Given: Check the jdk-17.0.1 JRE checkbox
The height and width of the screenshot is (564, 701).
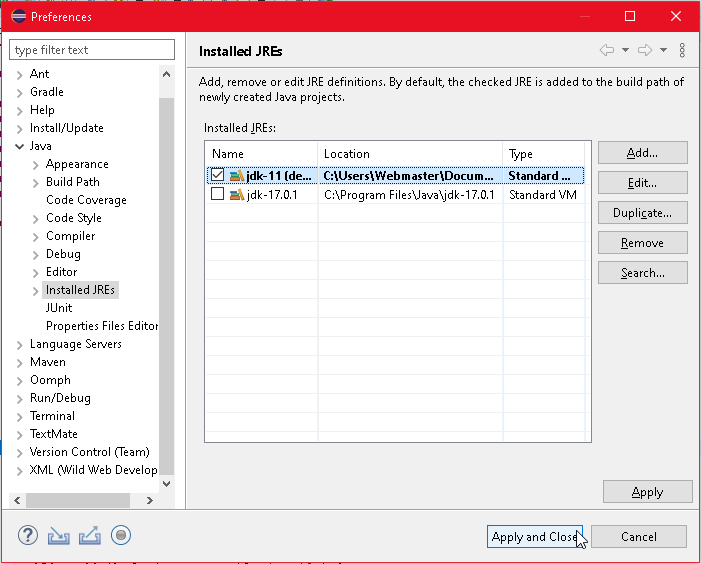Looking at the screenshot, I should tap(217, 194).
